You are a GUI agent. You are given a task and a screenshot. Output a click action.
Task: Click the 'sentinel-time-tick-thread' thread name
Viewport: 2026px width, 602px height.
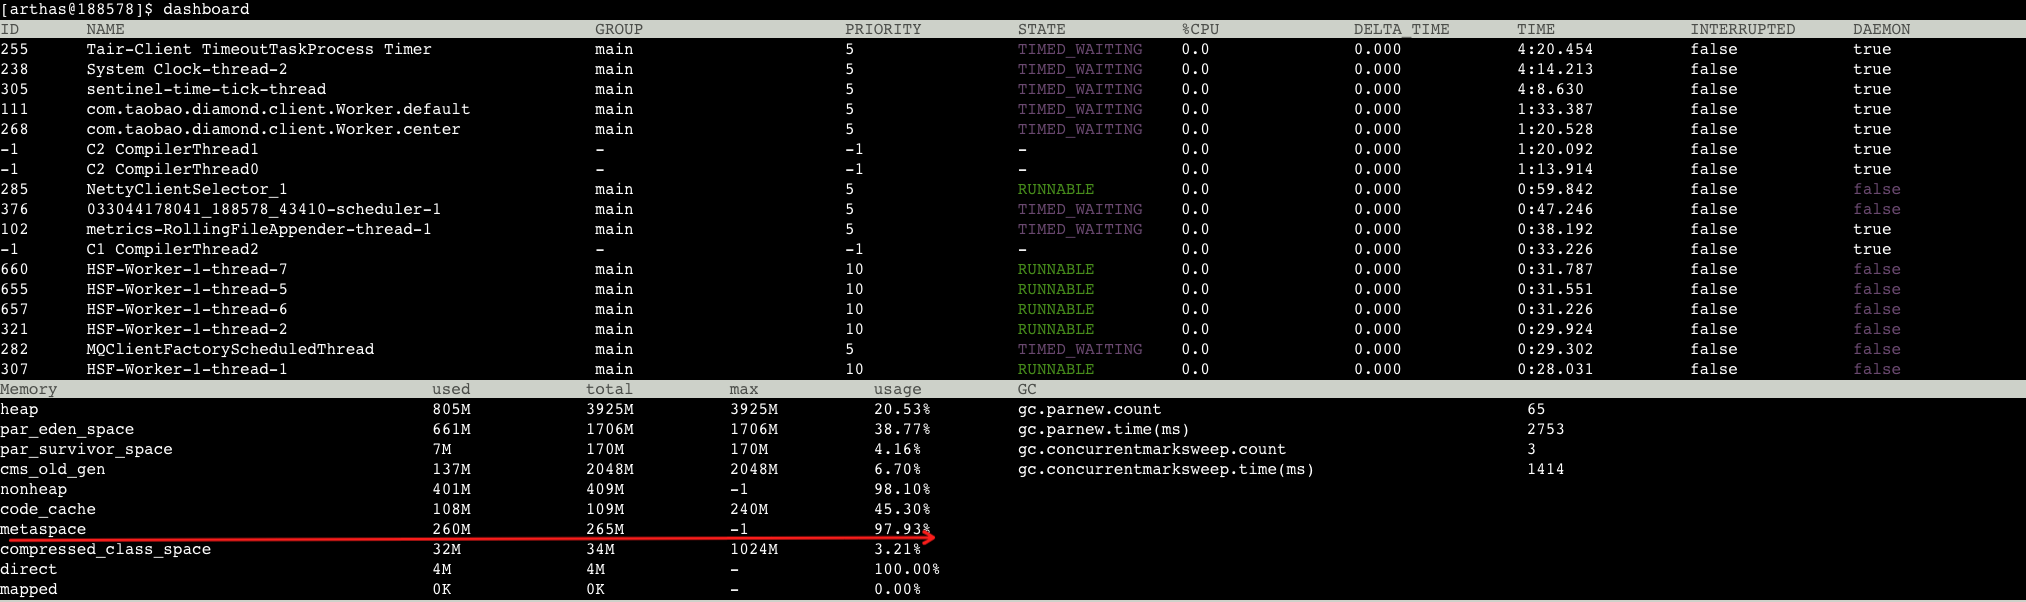(x=206, y=89)
